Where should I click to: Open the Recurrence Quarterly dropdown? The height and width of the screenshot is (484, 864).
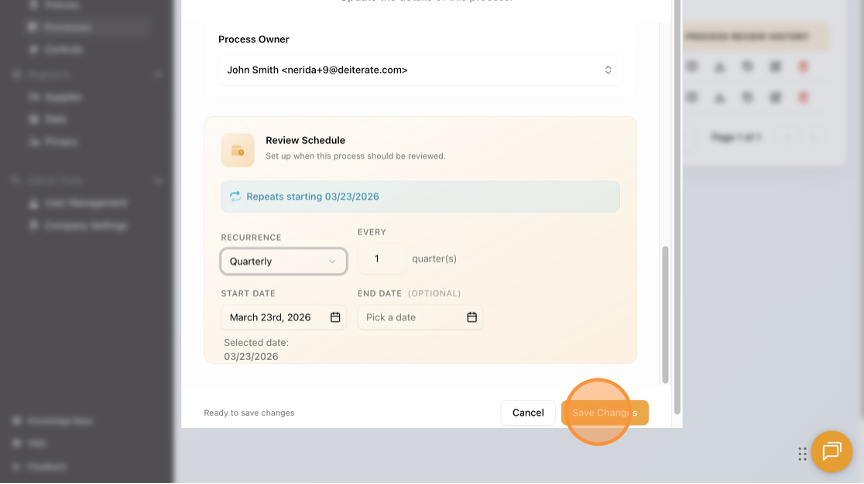tap(284, 261)
